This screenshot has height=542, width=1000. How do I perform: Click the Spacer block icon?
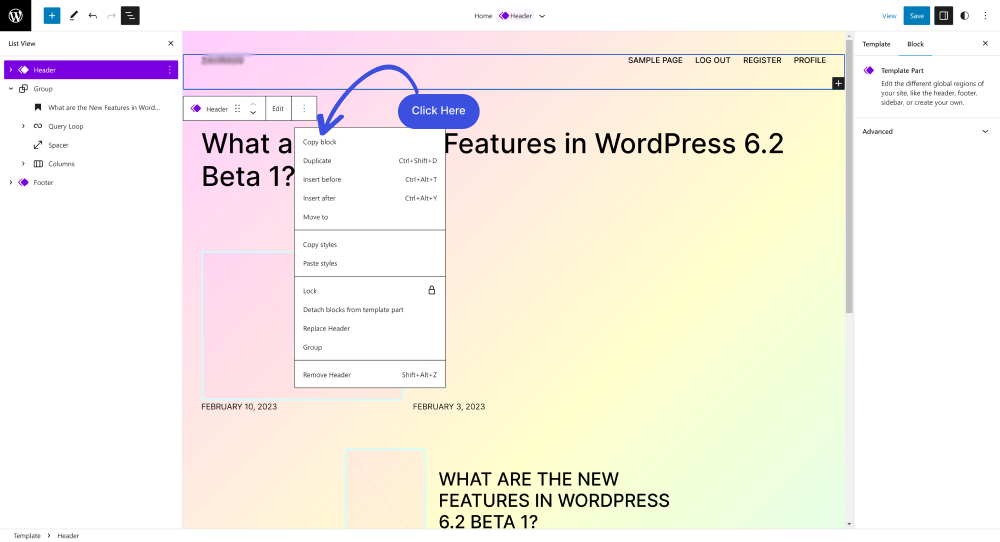pyautogui.click(x=38, y=145)
